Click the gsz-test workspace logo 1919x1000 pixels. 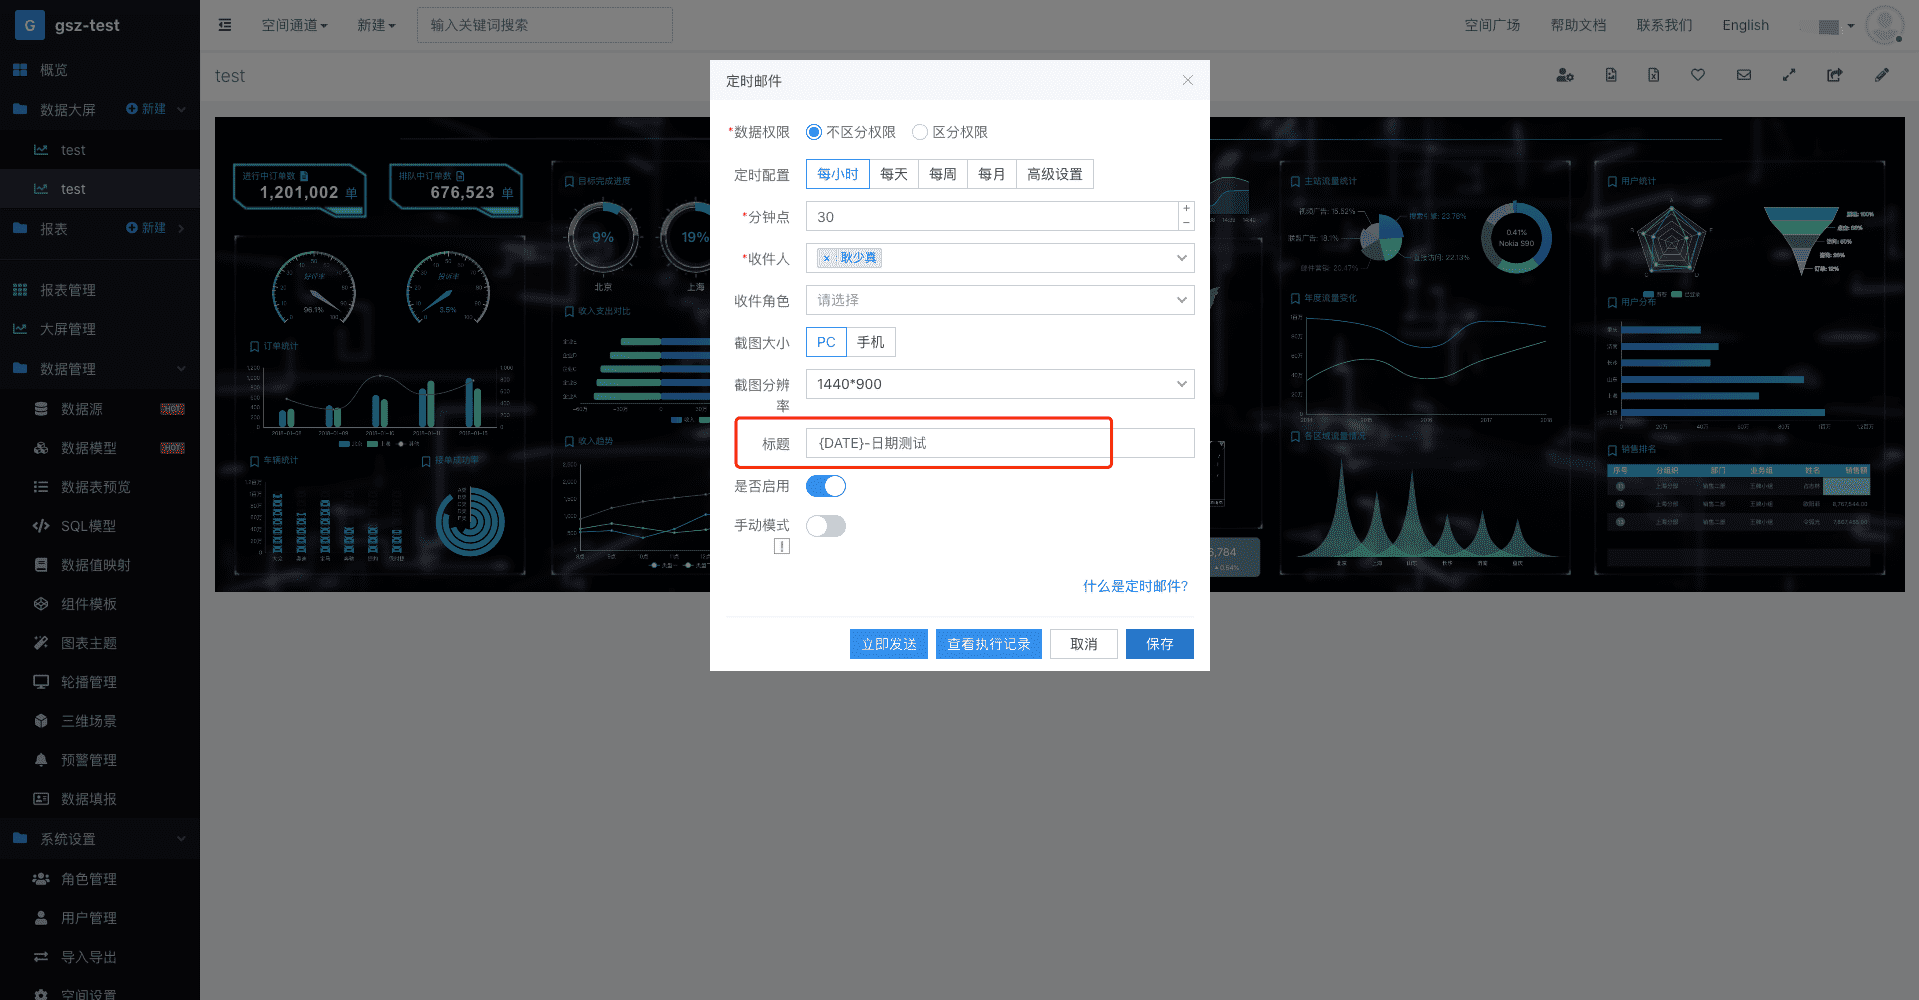pyautogui.click(x=30, y=25)
